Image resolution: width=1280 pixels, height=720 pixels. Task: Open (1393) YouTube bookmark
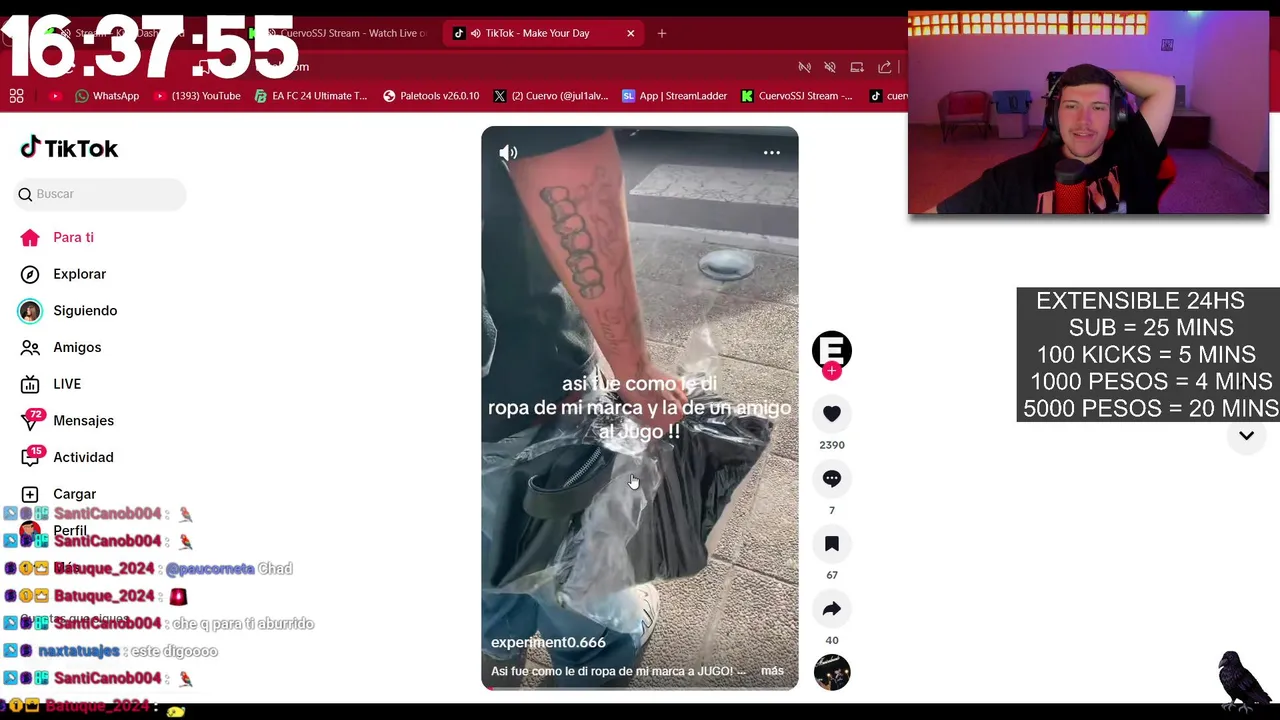click(x=197, y=96)
